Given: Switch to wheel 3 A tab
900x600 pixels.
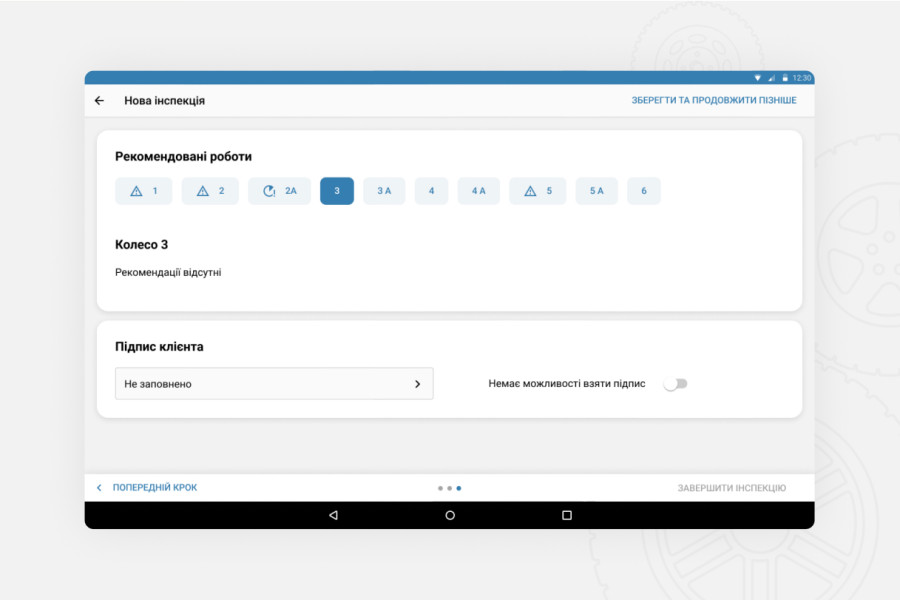Looking at the screenshot, I should tap(384, 191).
